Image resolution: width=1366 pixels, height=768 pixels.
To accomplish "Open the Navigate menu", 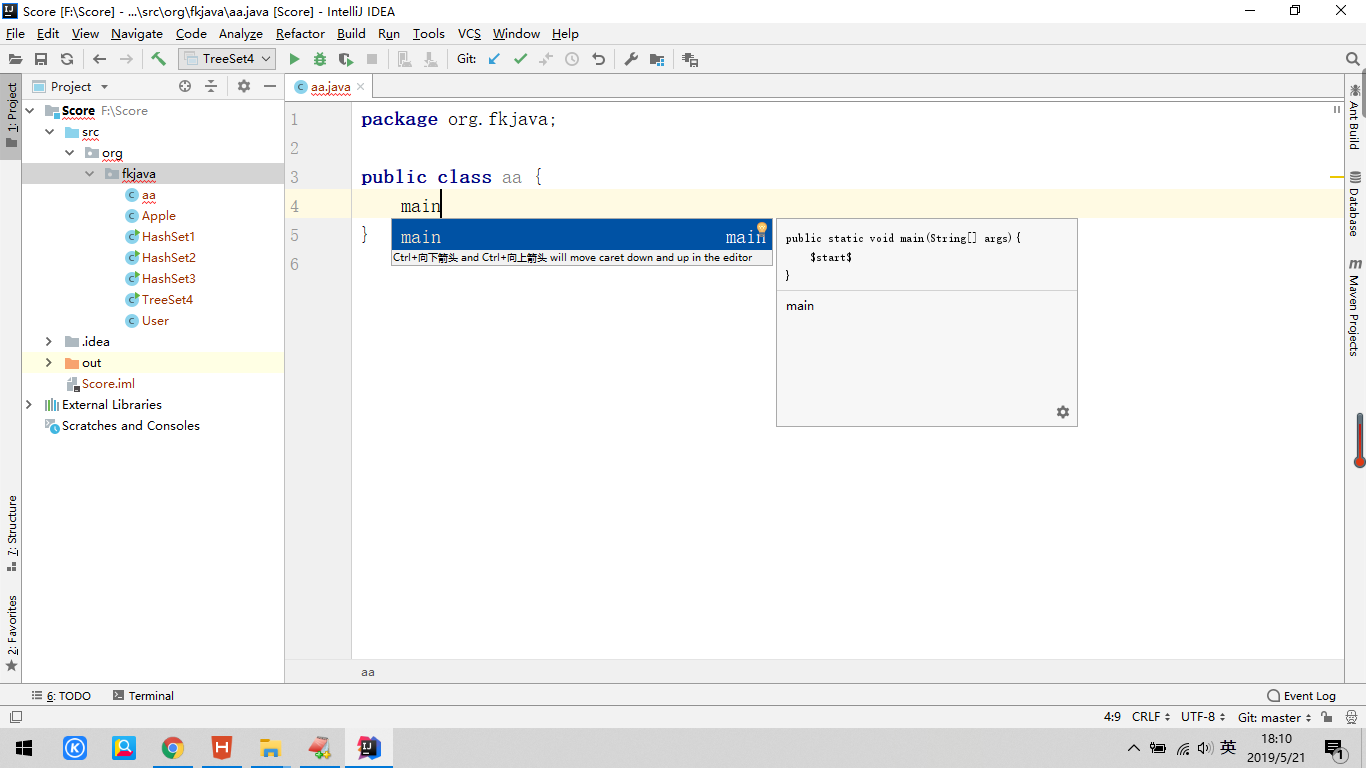I will coord(137,34).
